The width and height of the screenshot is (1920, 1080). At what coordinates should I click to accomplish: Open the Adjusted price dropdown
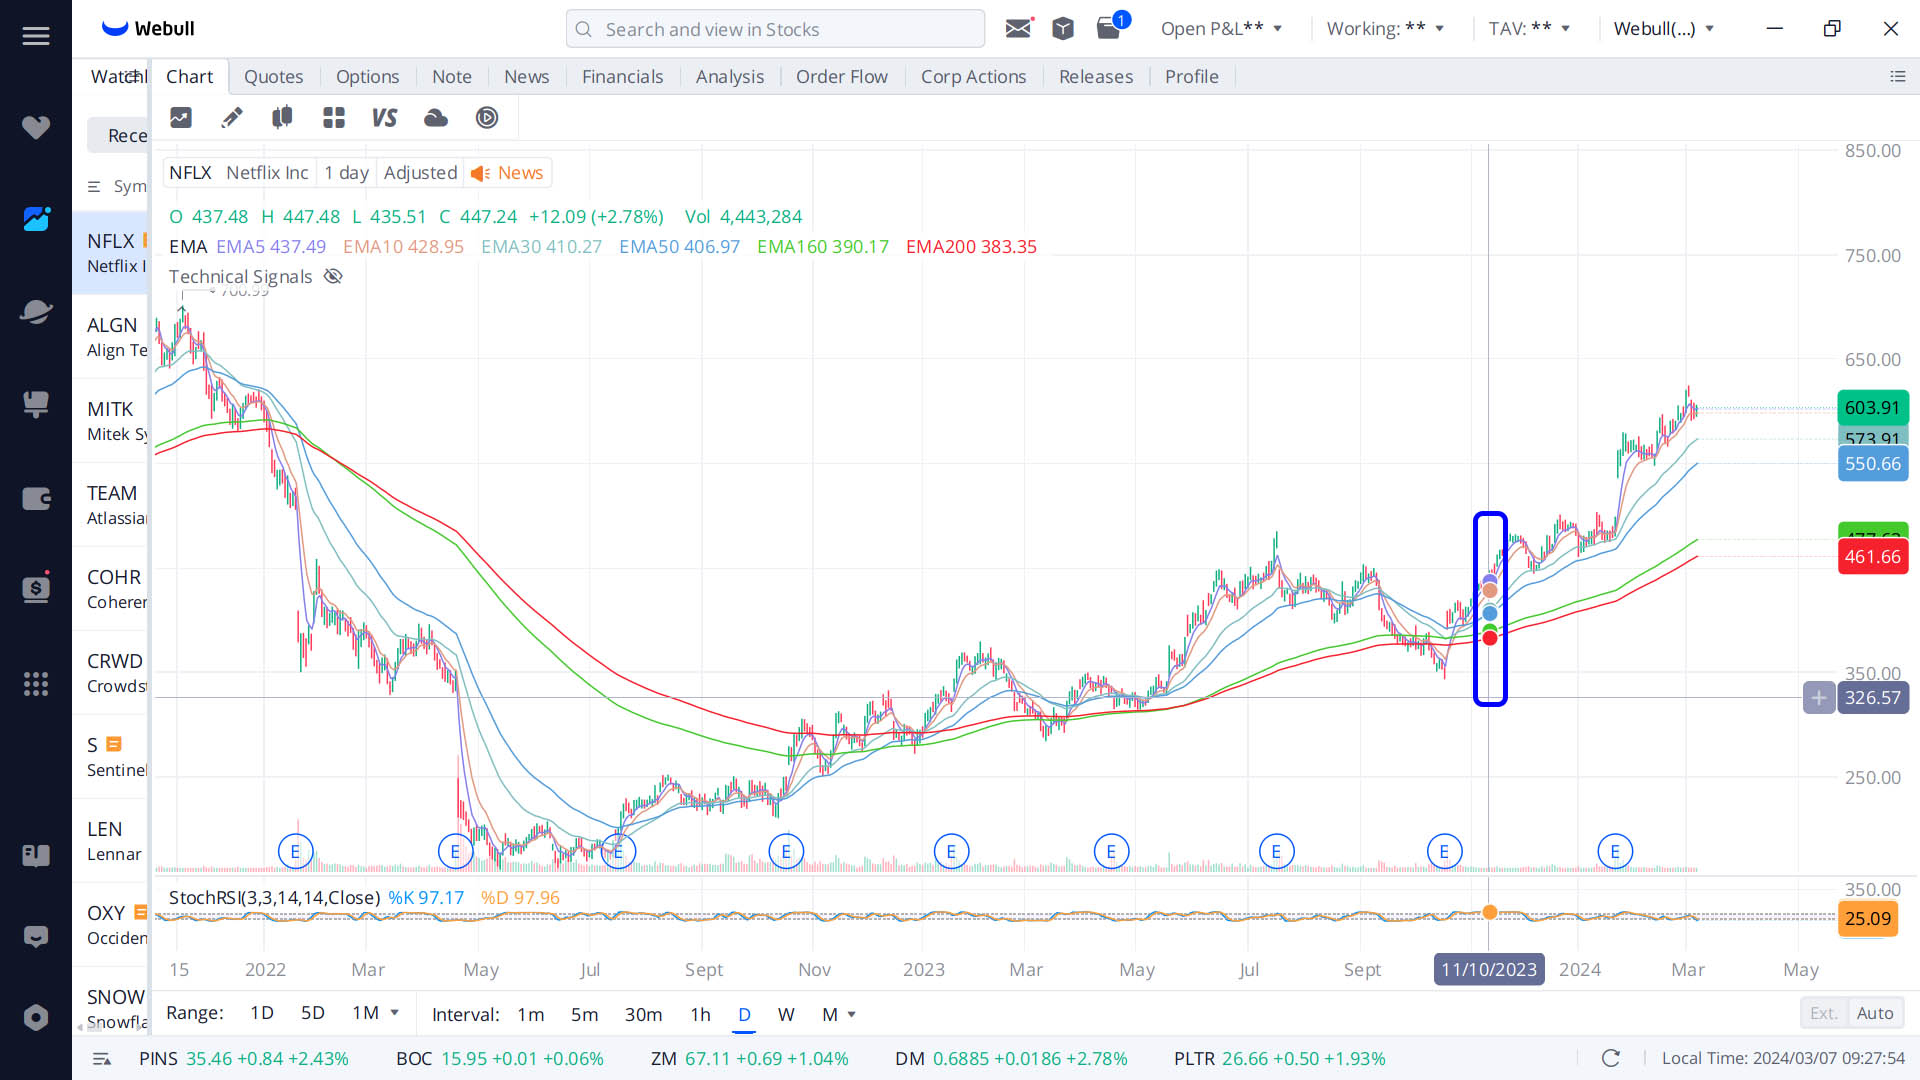pyautogui.click(x=420, y=173)
